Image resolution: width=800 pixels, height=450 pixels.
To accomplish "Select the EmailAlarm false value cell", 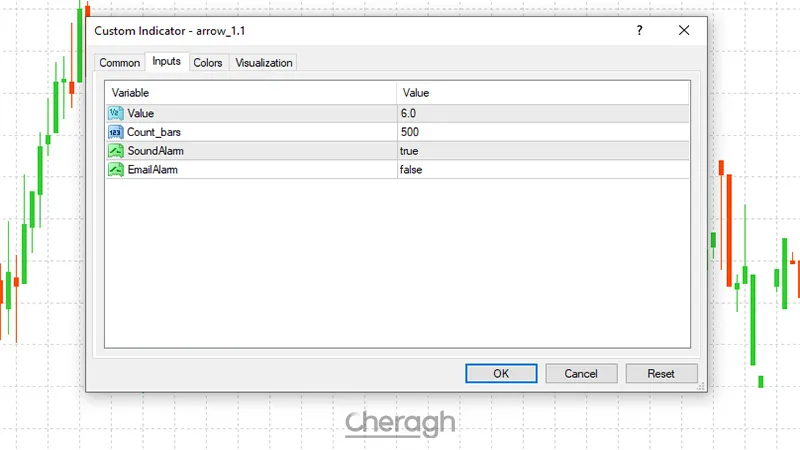I will (542, 170).
